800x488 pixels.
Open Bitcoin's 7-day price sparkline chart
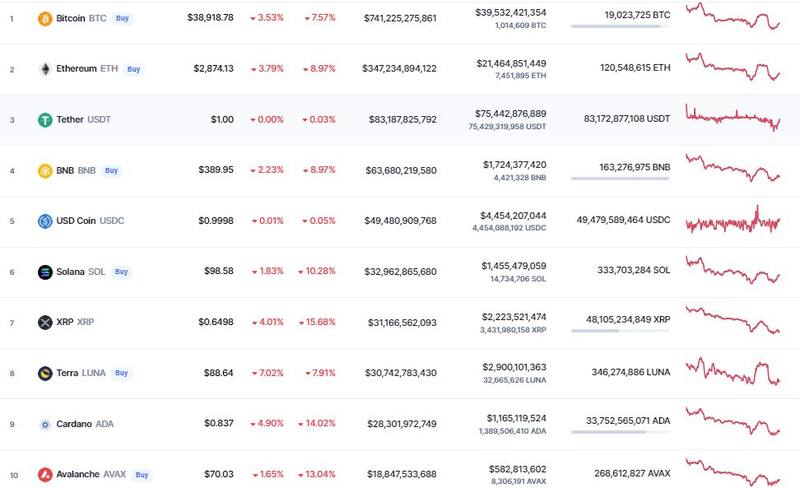[733, 17]
